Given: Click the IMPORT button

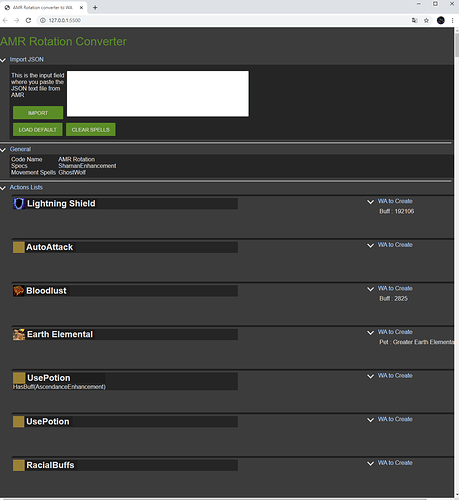Looking at the screenshot, I should point(38,113).
